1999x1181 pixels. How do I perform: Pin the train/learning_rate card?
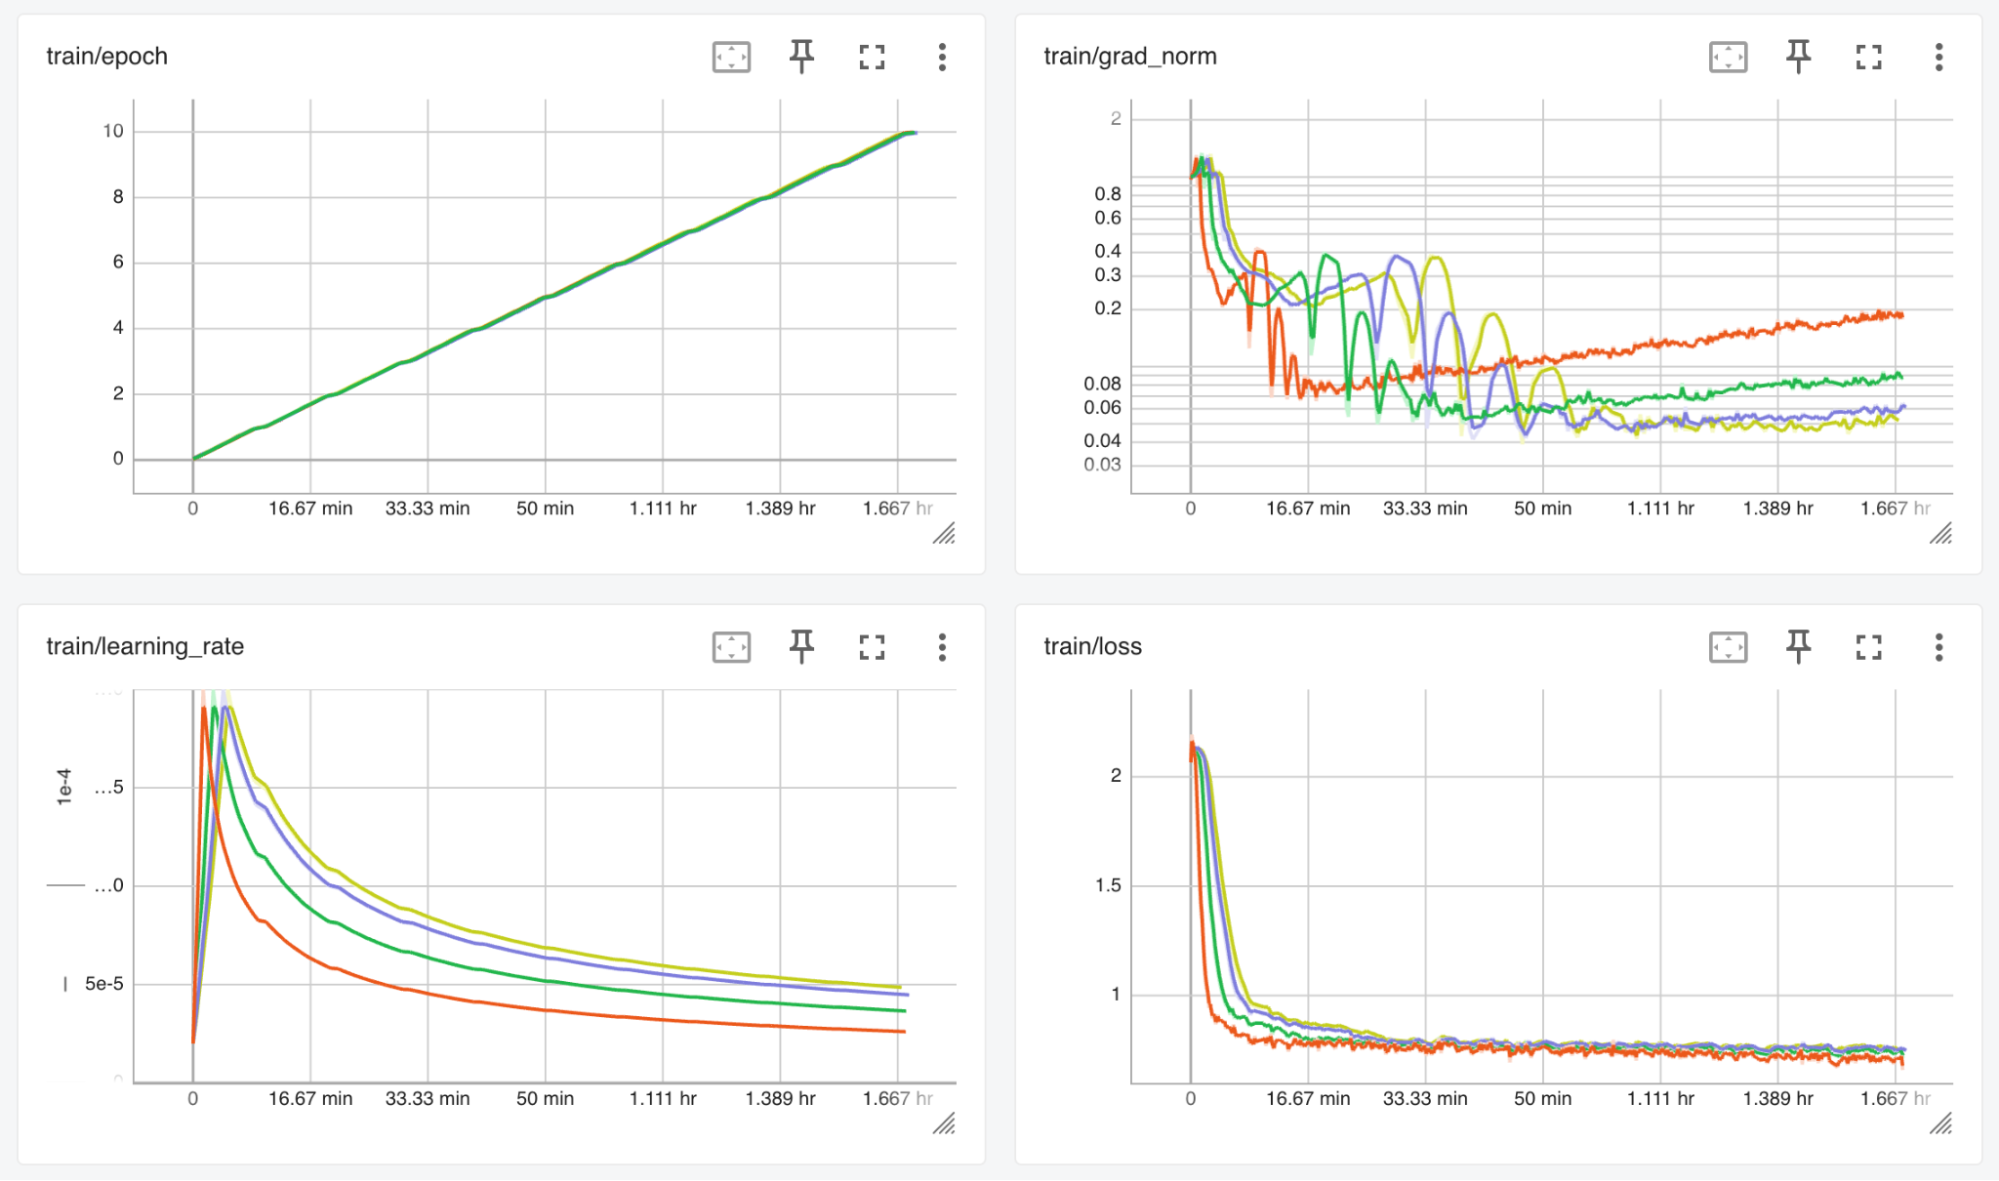[x=801, y=647]
